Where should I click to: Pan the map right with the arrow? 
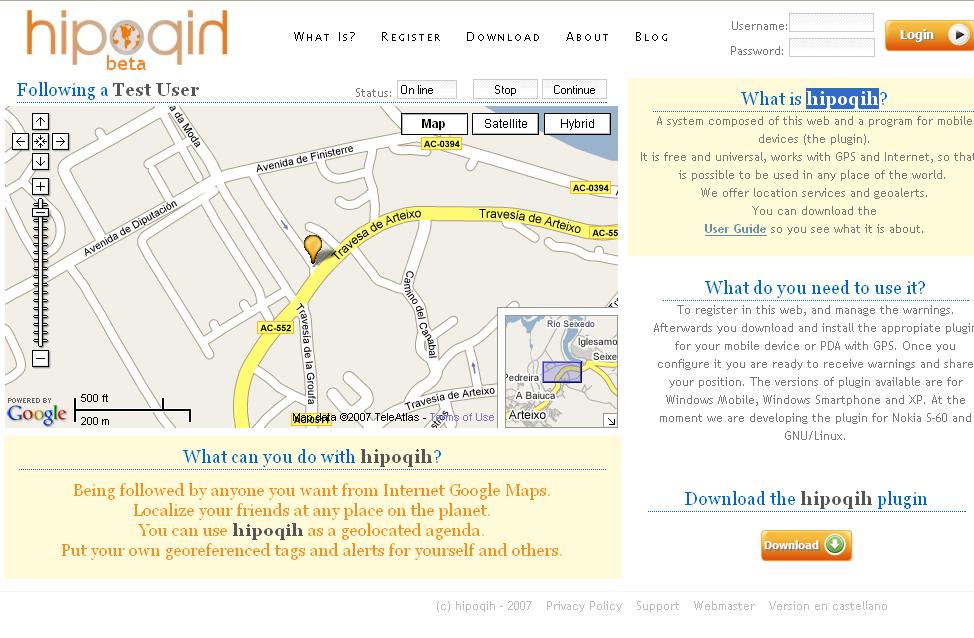click(60, 142)
